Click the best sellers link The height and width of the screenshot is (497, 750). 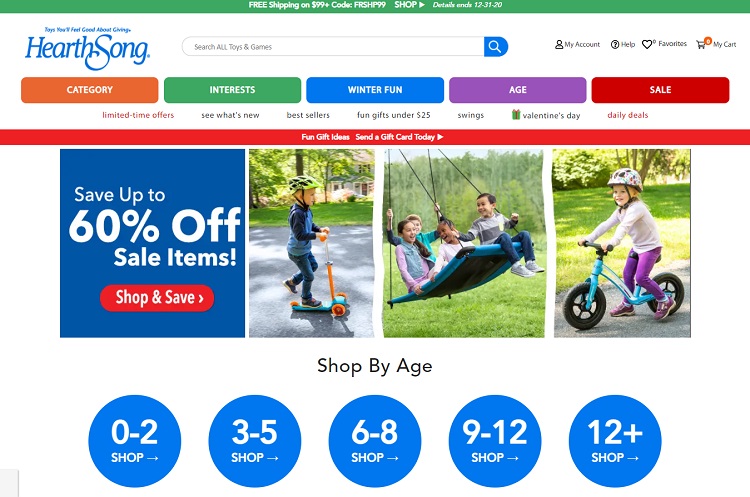click(308, 115)
